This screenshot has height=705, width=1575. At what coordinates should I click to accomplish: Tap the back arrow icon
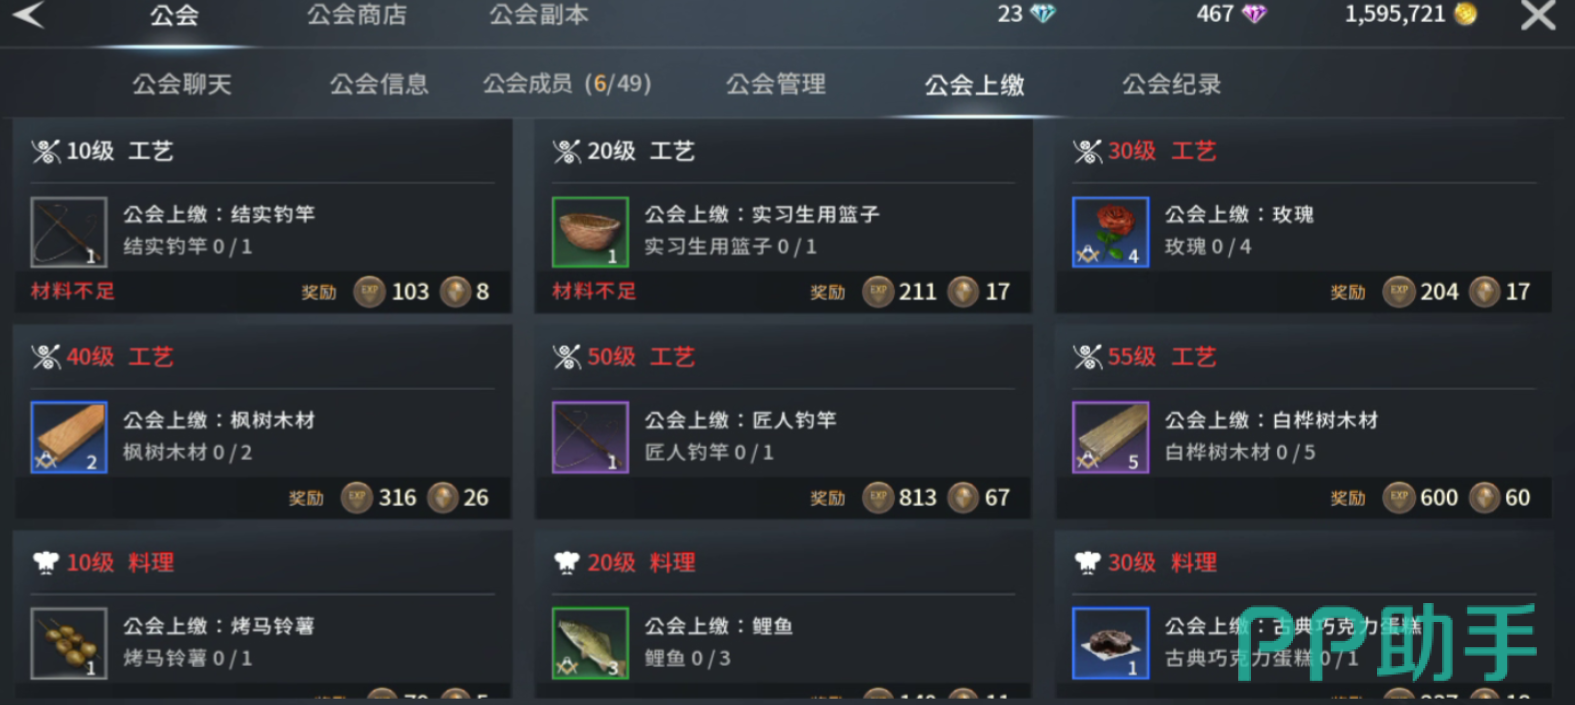pos(28,14)
